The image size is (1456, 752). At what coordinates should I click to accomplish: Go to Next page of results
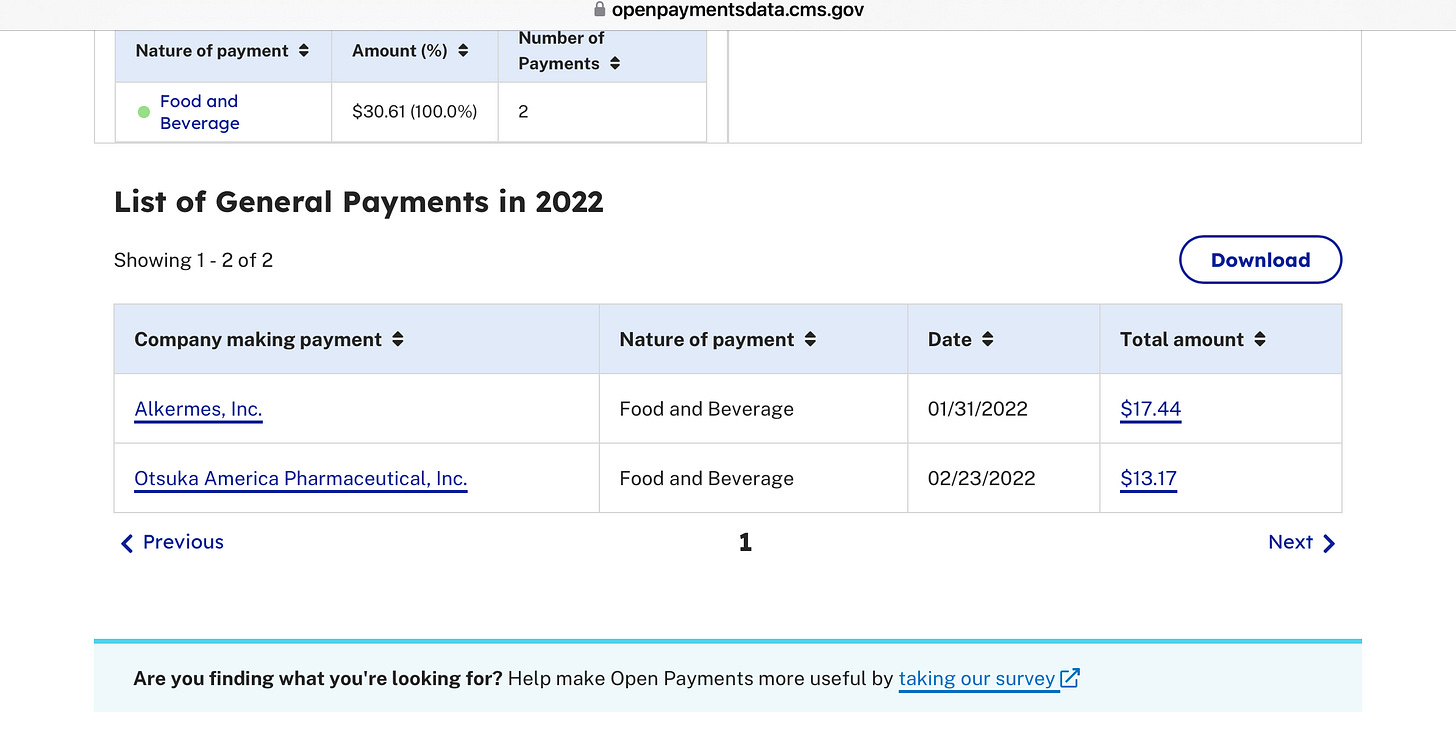(1302, 542)
